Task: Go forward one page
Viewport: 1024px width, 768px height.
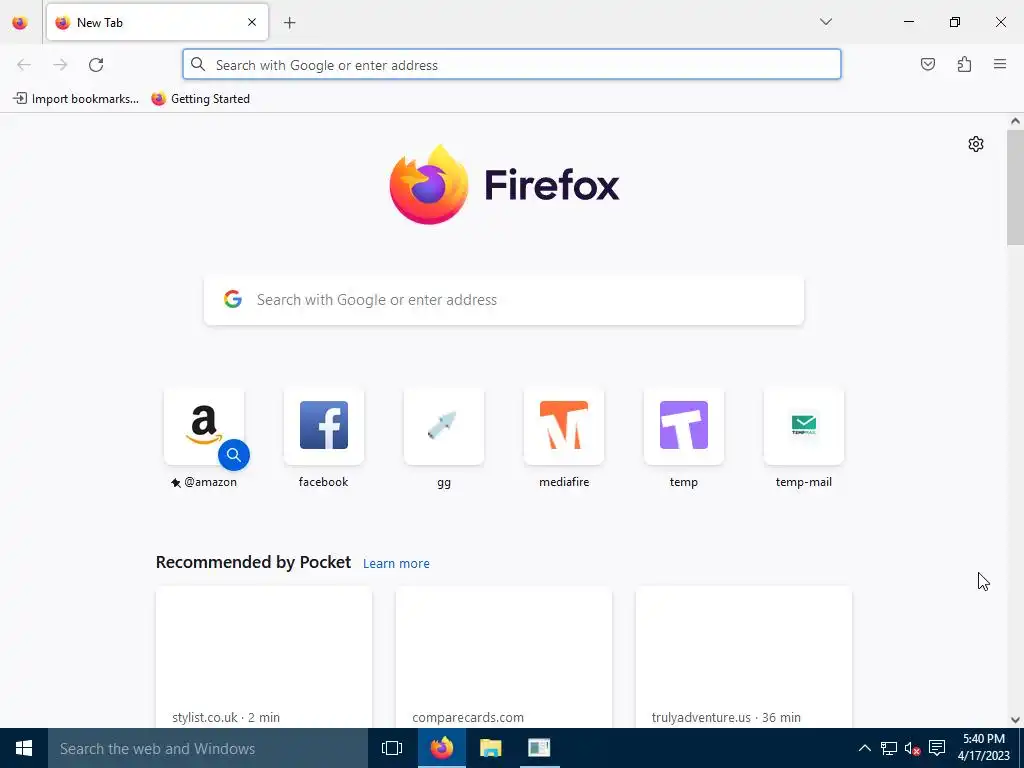Action: pyautogui.click(x=60, y=65)
